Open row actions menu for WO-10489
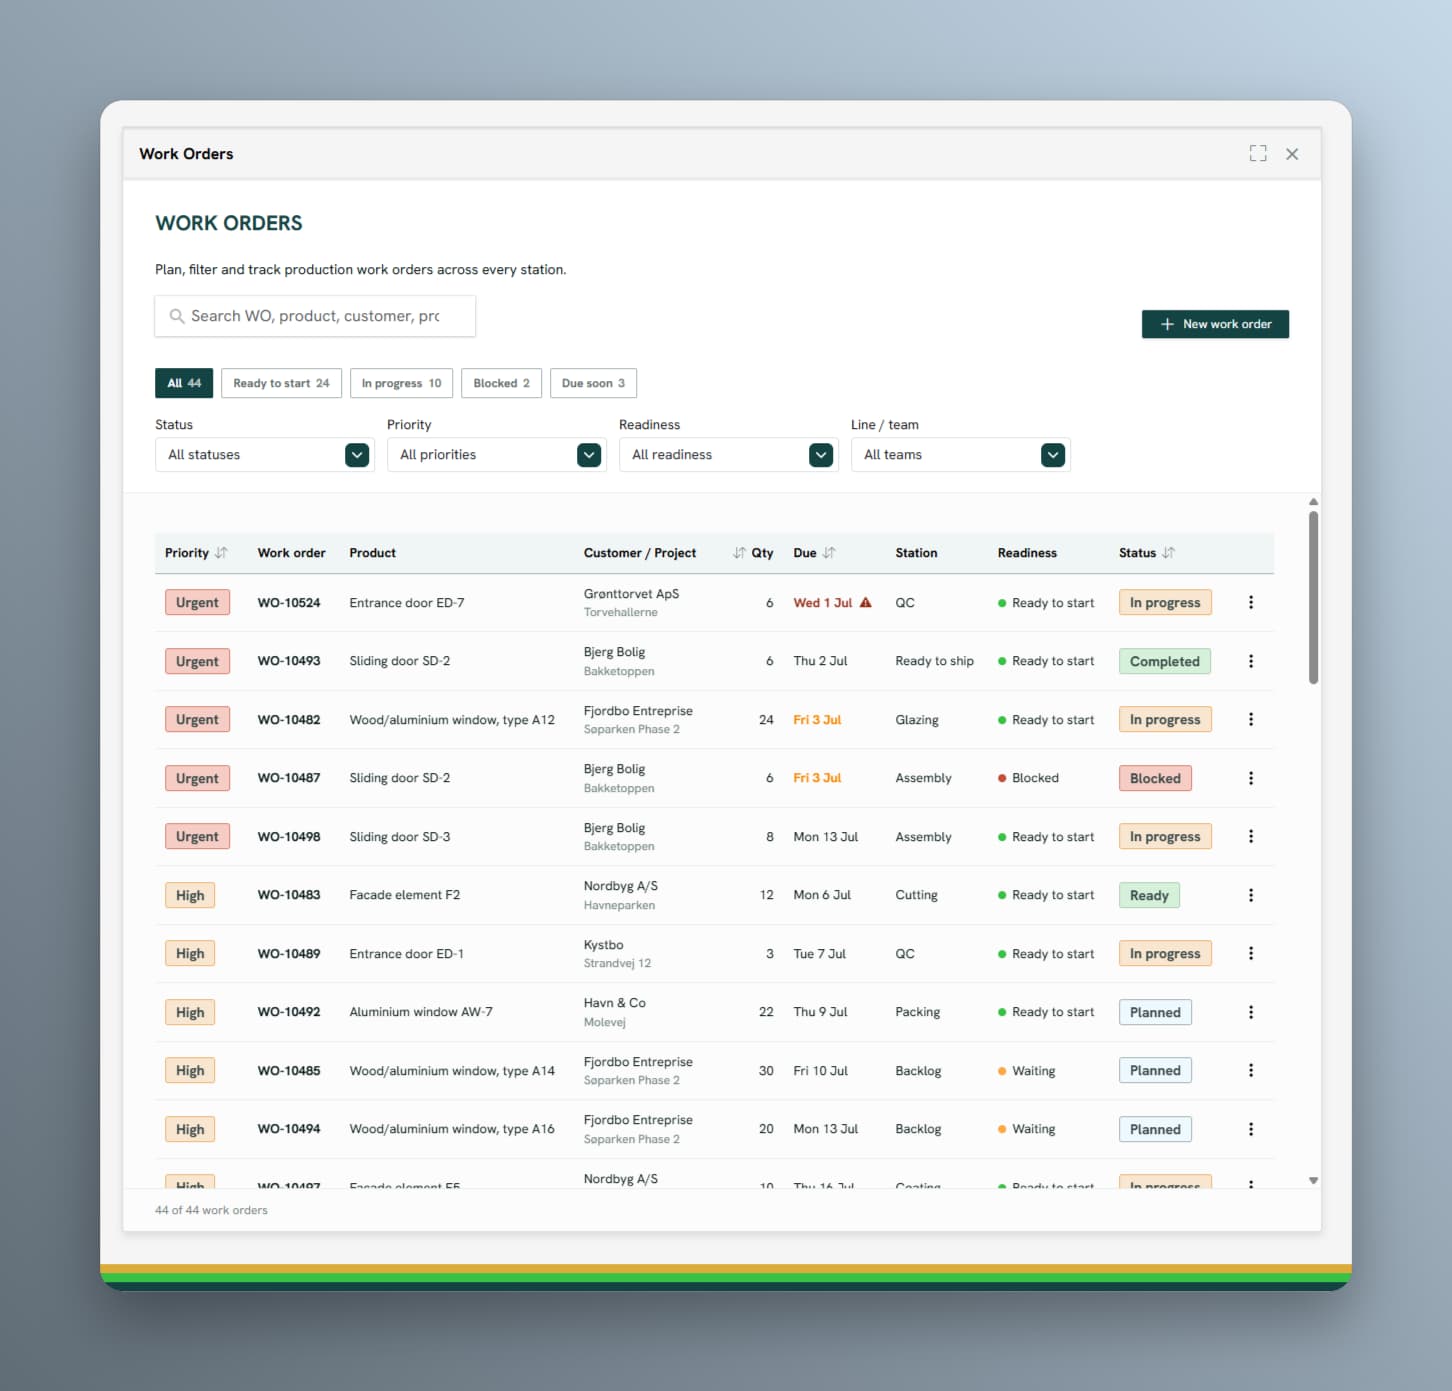Viewport: 1452px width, 1391px height. 1250,953
